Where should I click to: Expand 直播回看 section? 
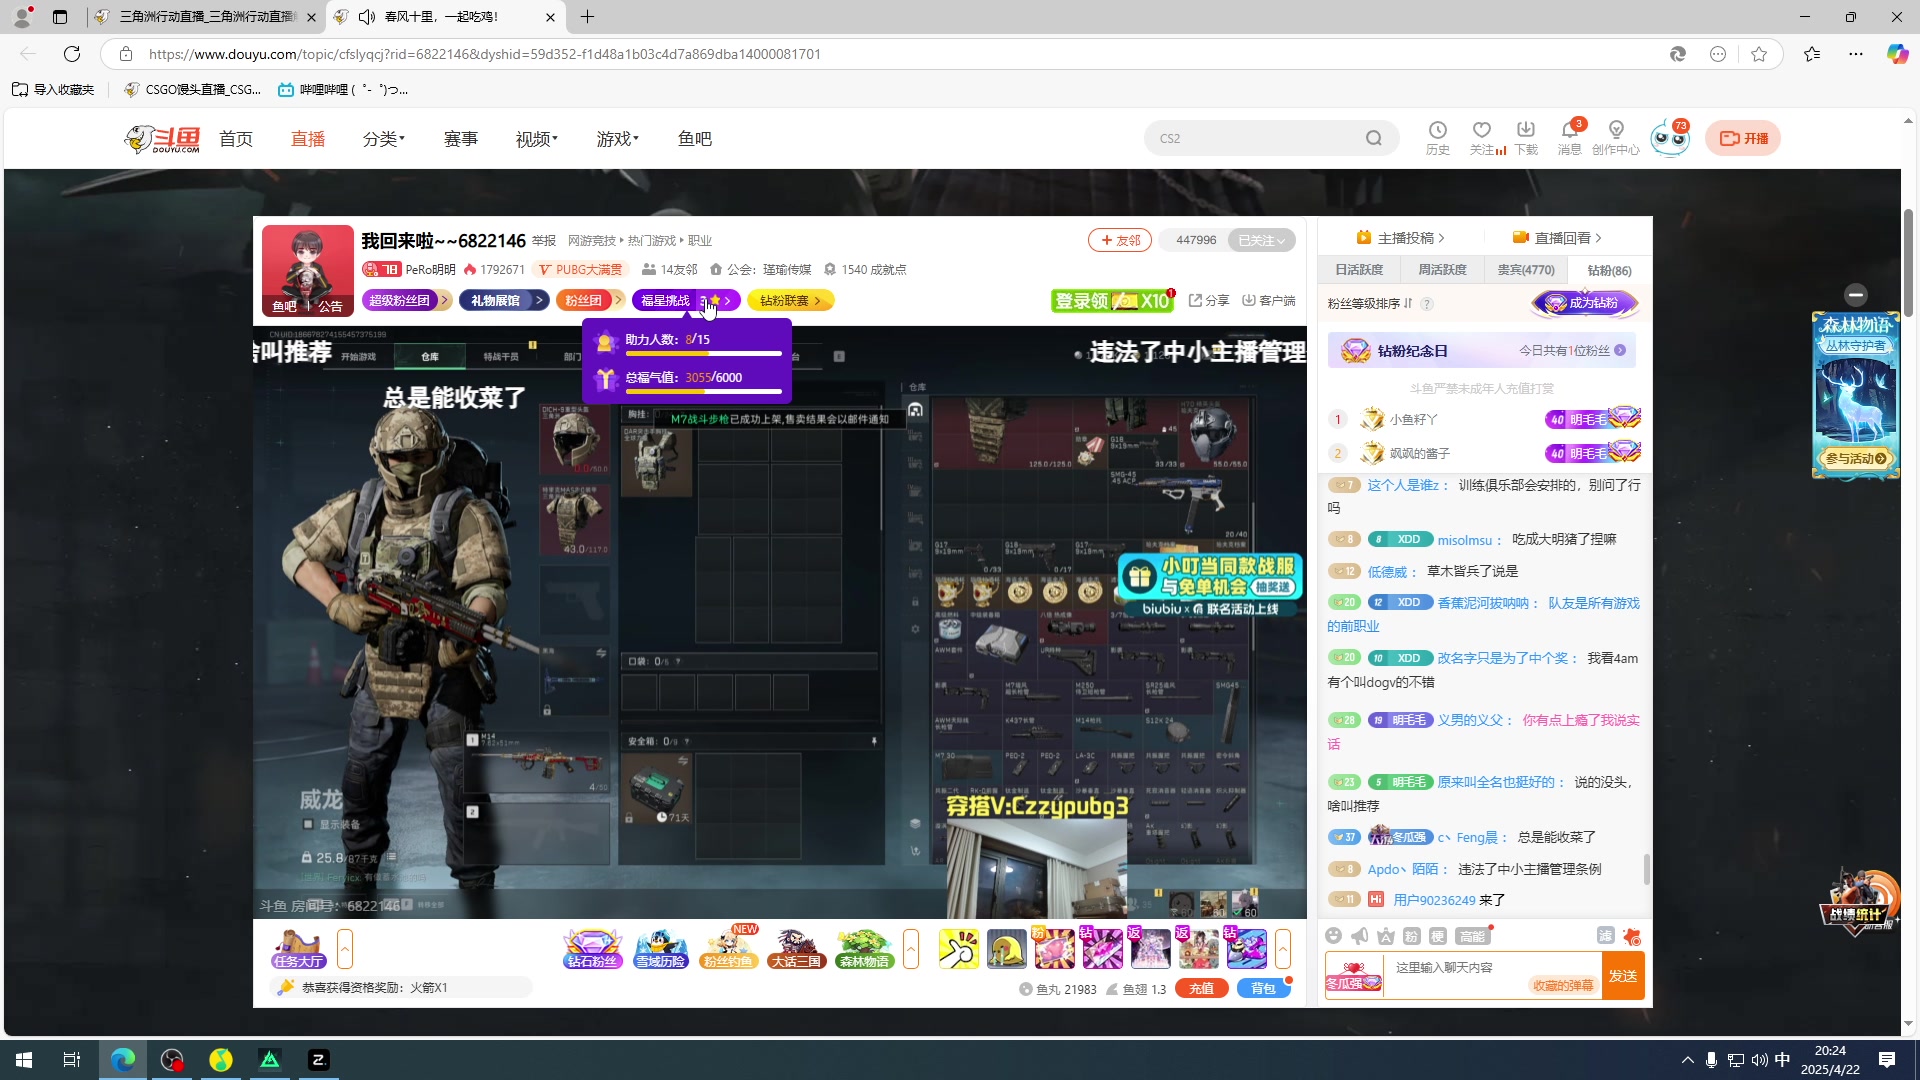click(x=1558, y=238)
